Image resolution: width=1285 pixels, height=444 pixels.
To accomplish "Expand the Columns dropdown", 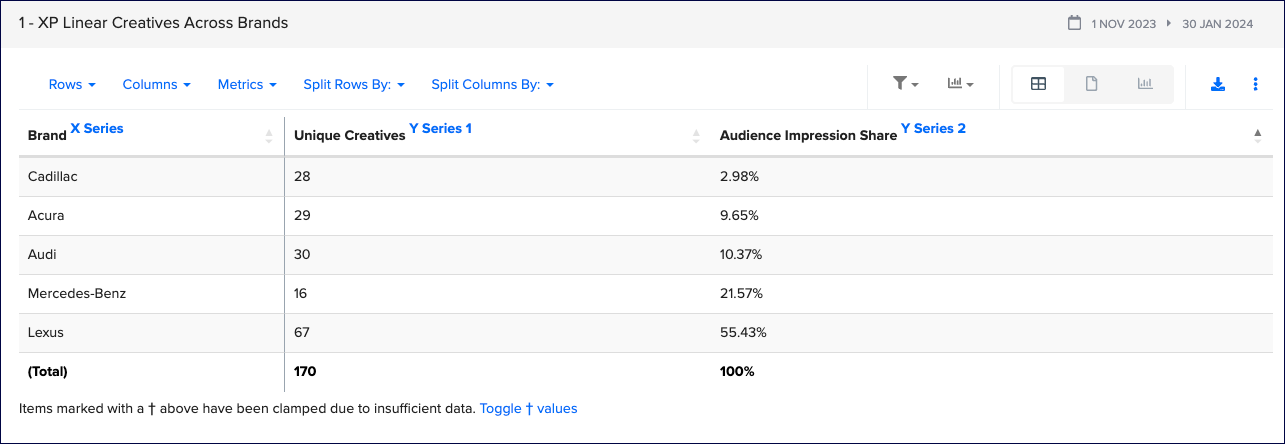I will (x=156, y=85).
